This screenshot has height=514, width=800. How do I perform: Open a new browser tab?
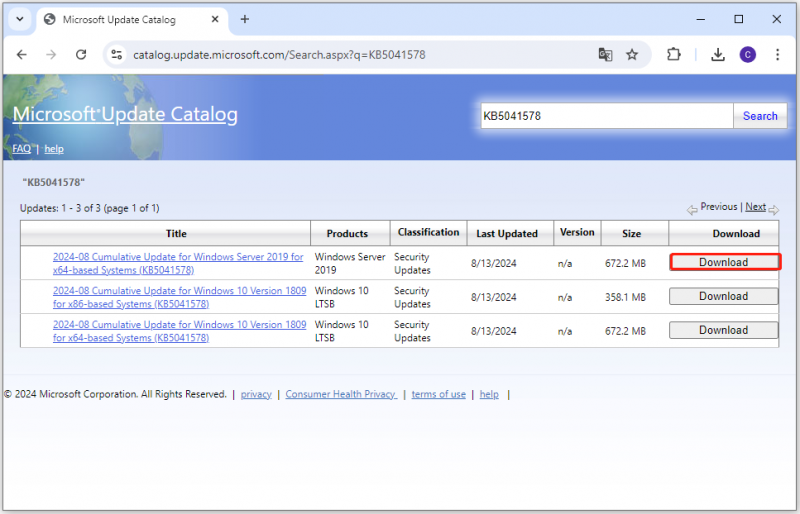pyautogui.click(x=245, y=19)
